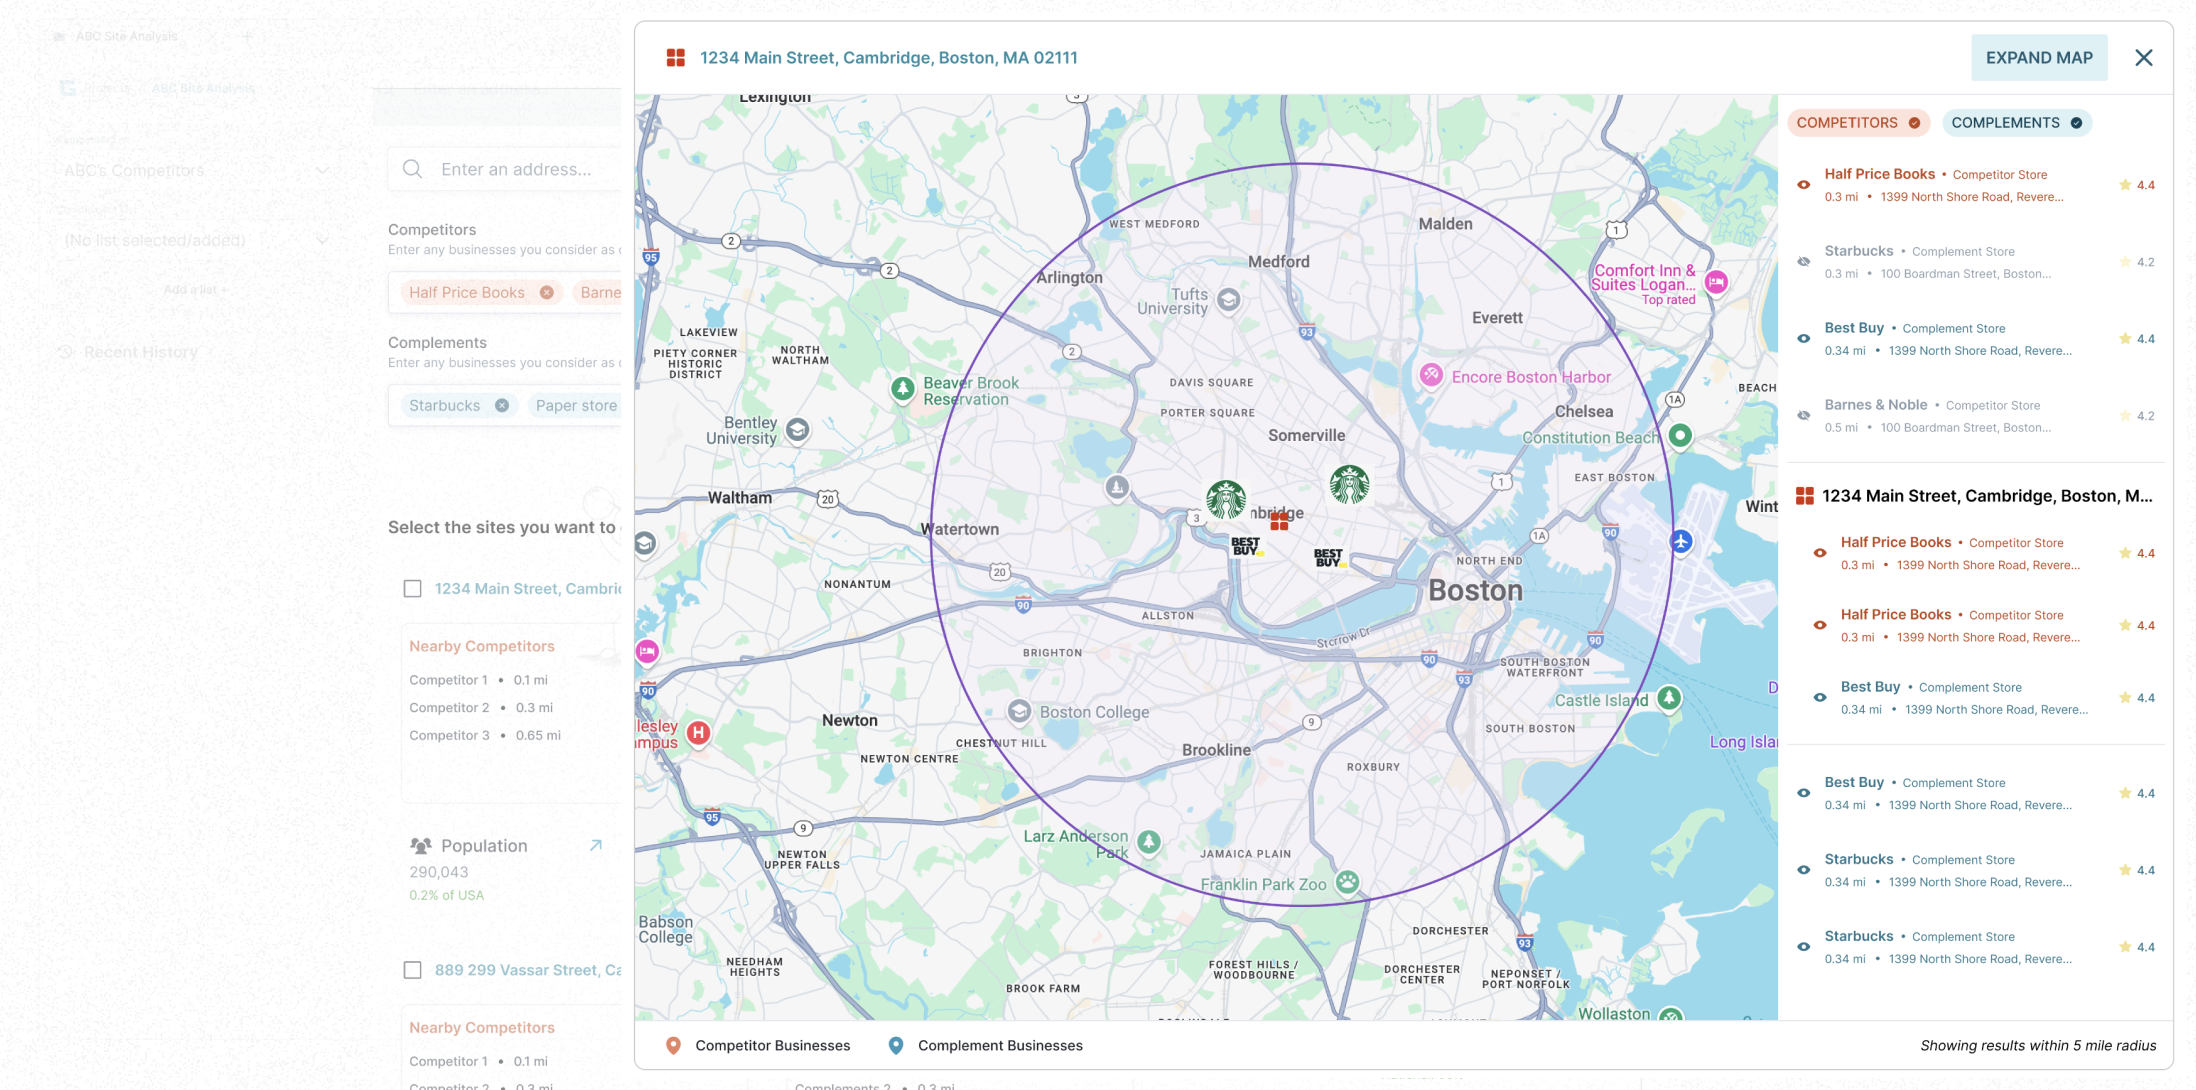2196x1090 pixels.
Task: Click the search magnifier icon in background
Action: coord(412,169)
